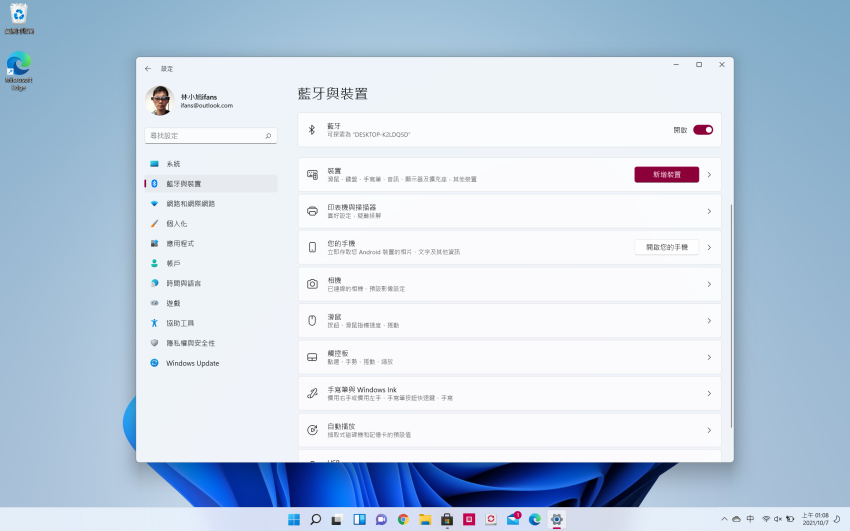This screenshot has width=850, height=531.
Task: Select 個人化 in the sidebar
Action: [x=211, y=224]
